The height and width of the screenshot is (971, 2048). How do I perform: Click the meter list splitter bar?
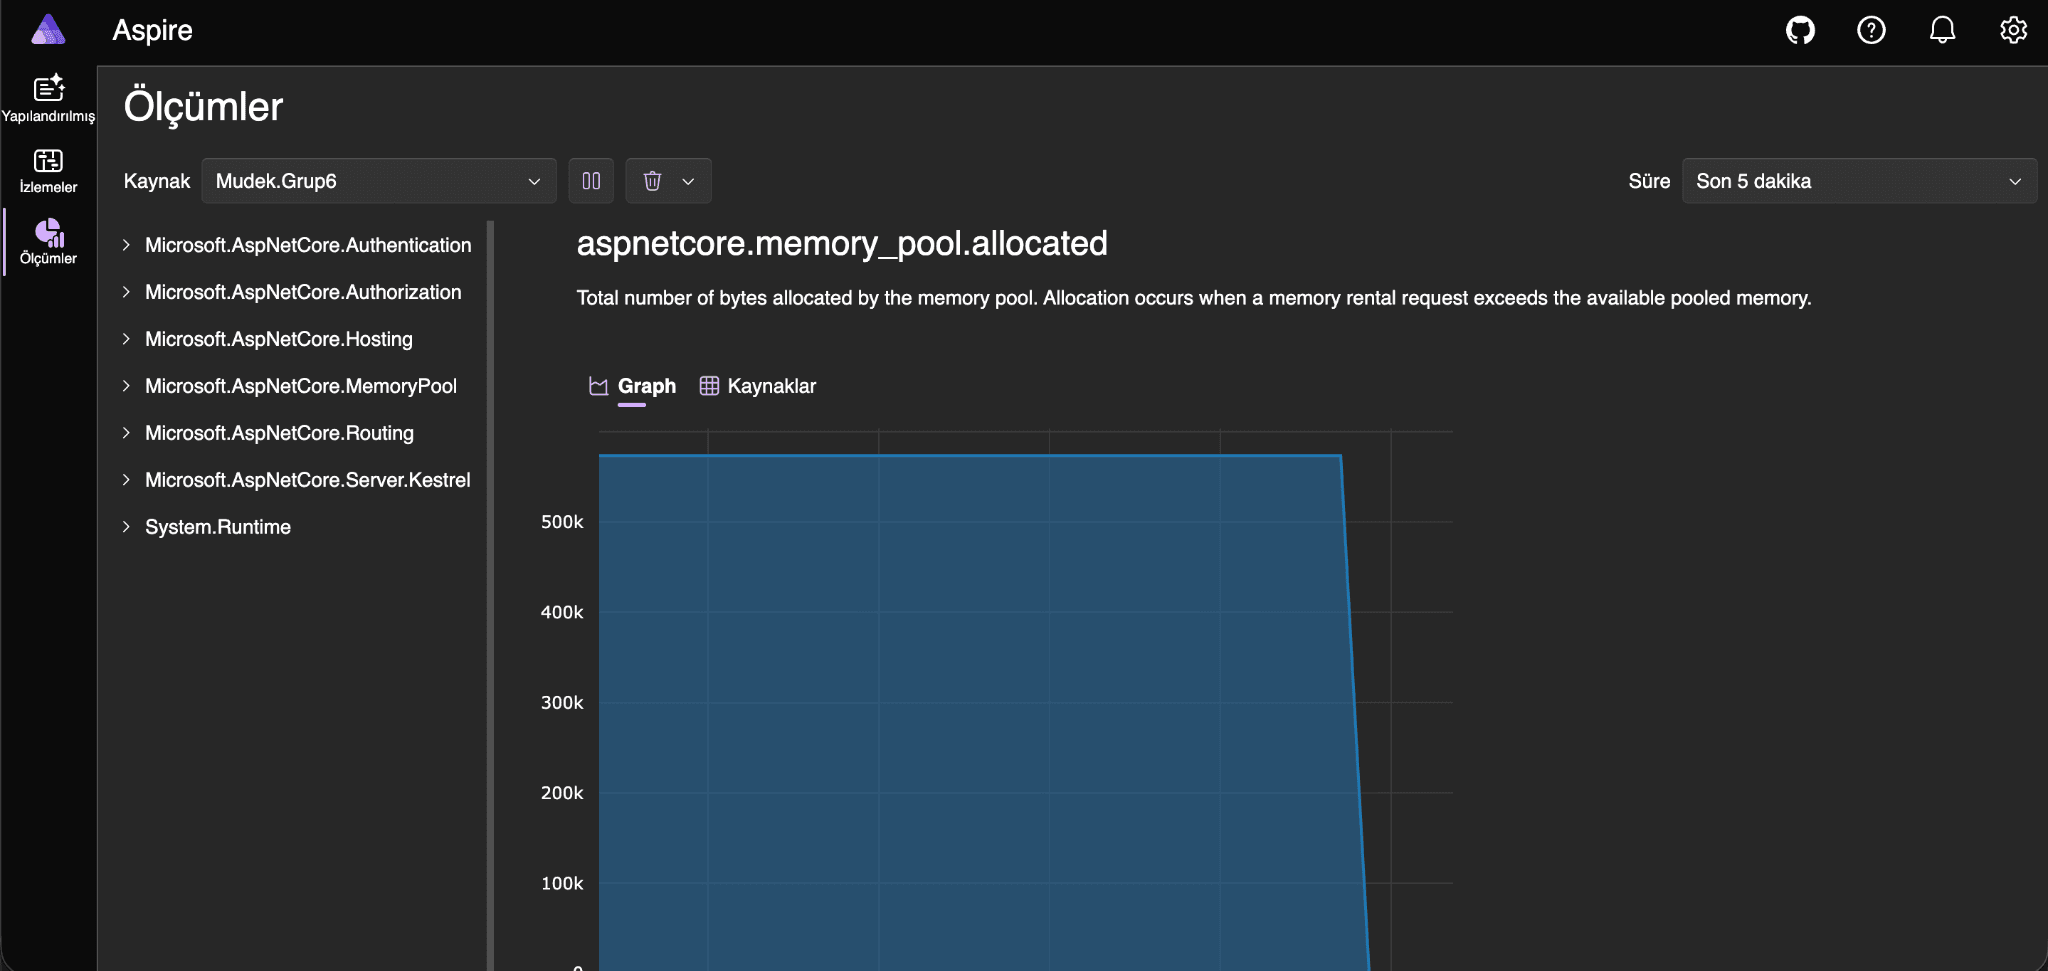point(490,595)
